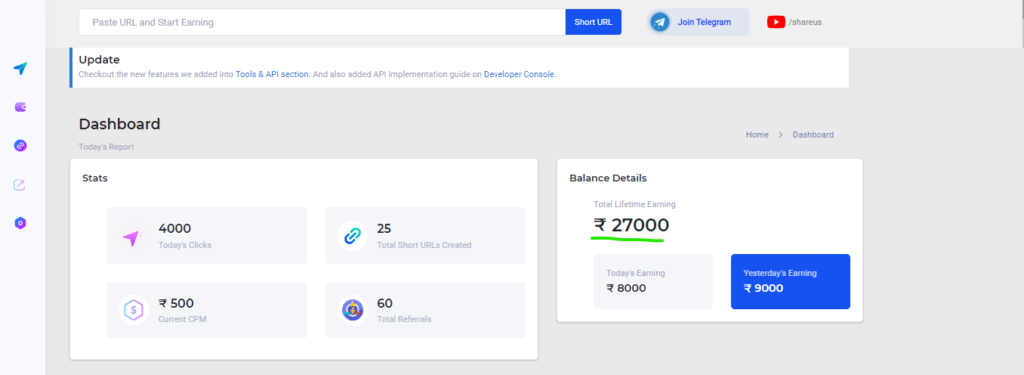The height and width of the screenshot is (375, 1024).
Task: Click the ₹ 27000 lifetime earning amount
Action: pyautogui.click(x=631, y=225)
